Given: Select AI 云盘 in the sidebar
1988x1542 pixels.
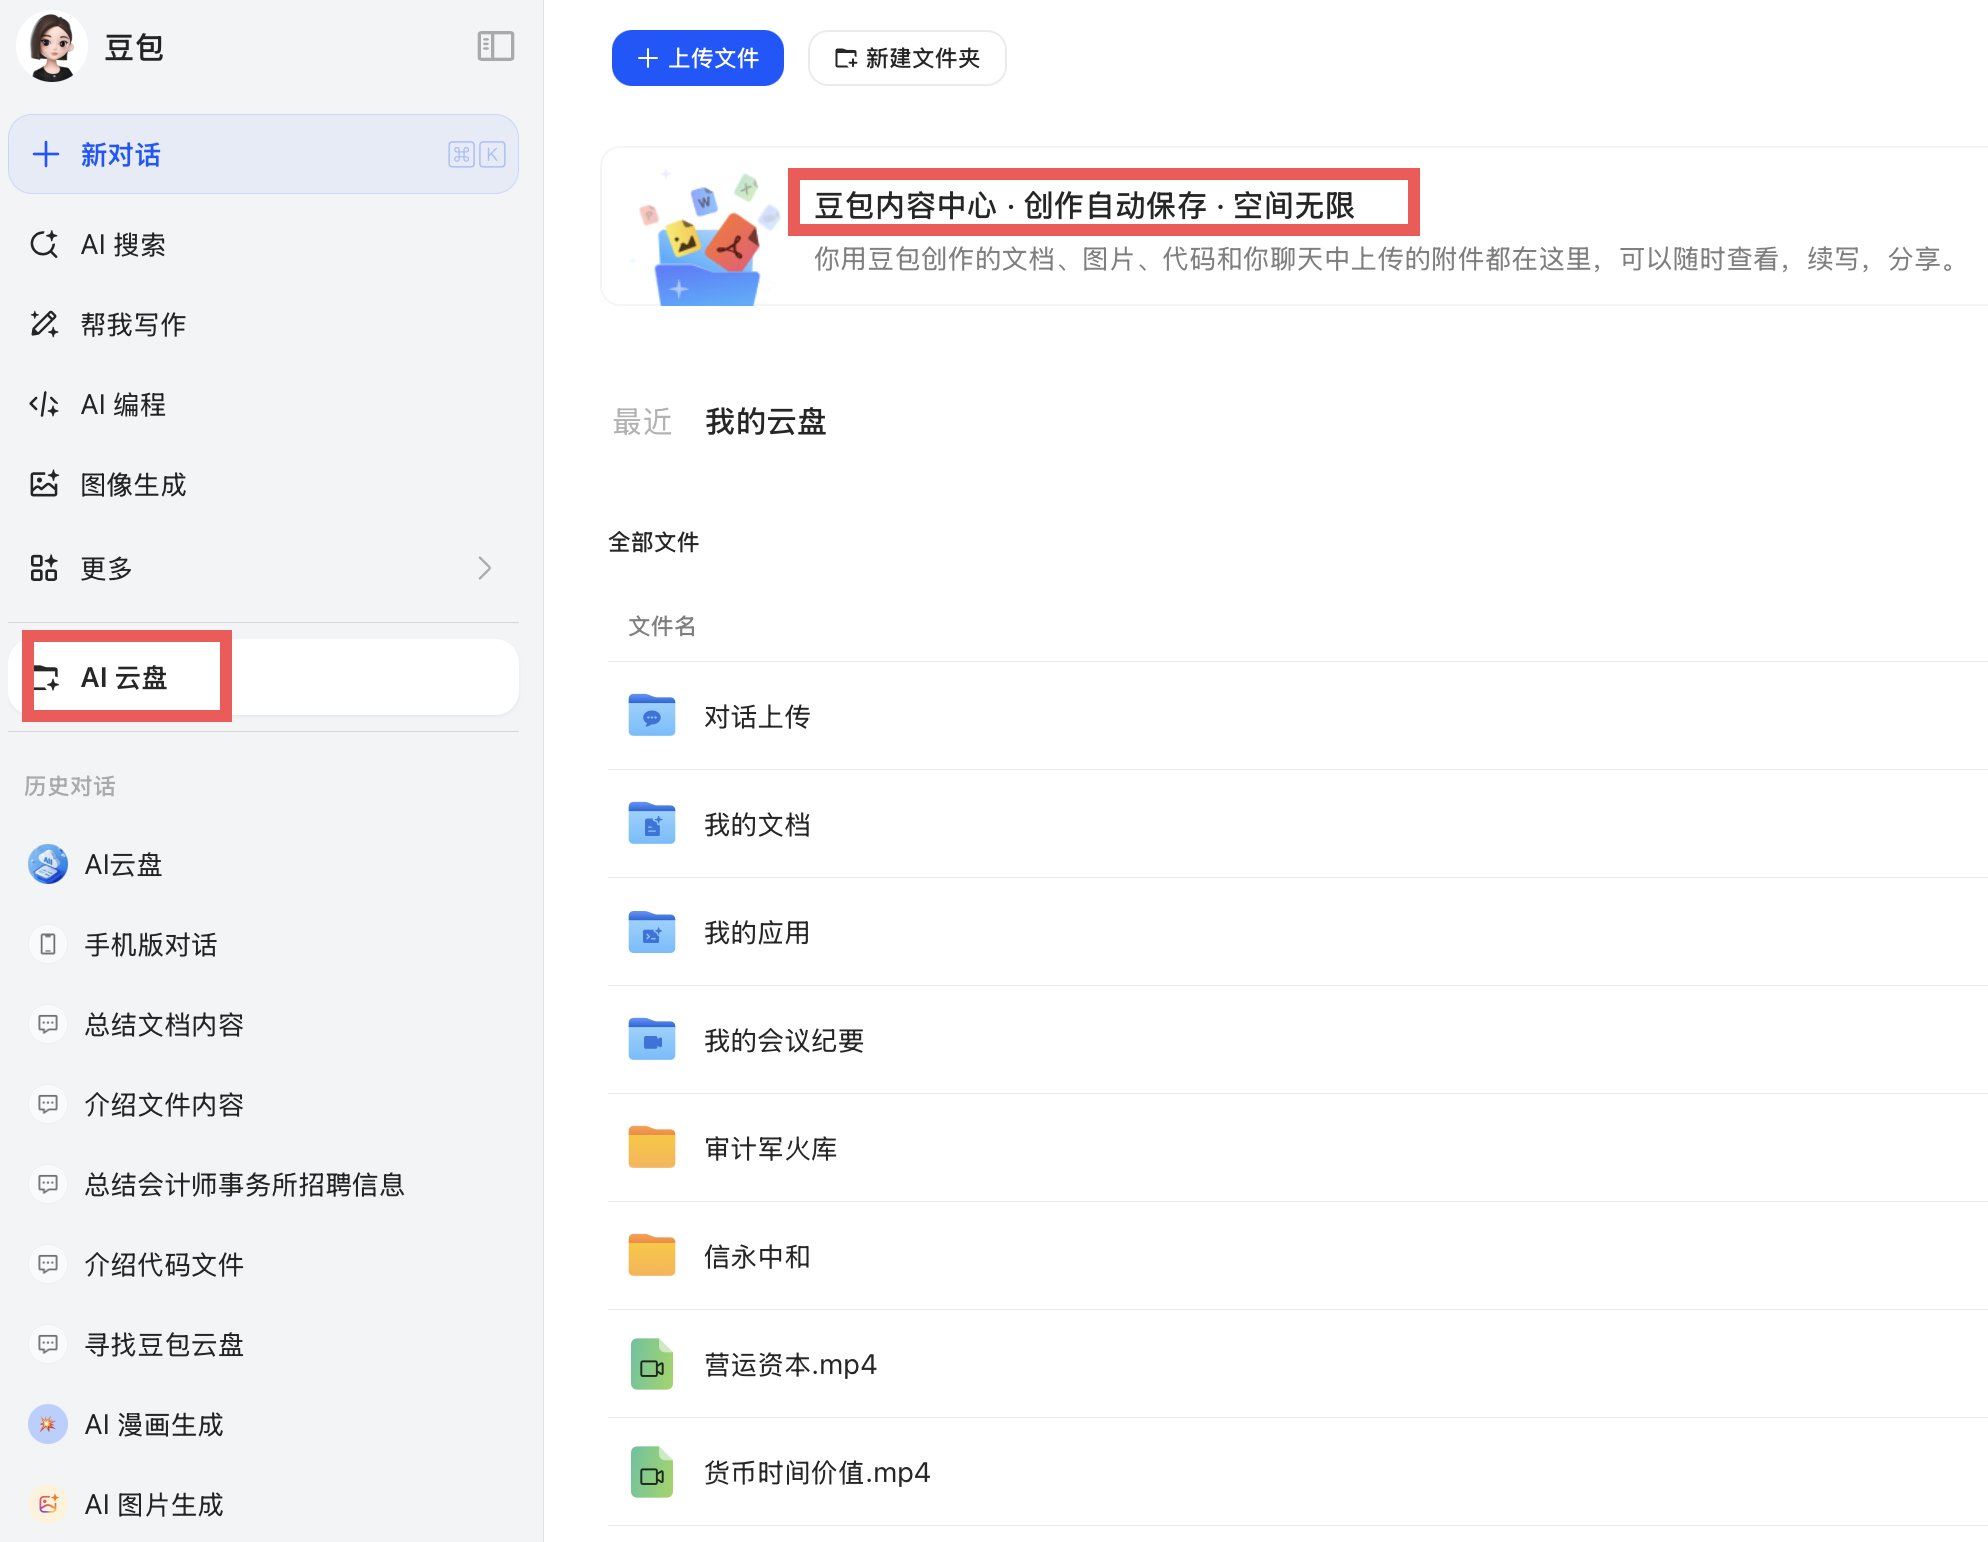Looking at the screenshot, I should pyautogui.click(x=263, y=677).
